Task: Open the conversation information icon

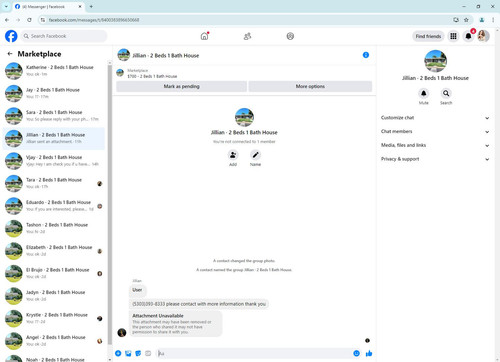Action: [366, 55]
